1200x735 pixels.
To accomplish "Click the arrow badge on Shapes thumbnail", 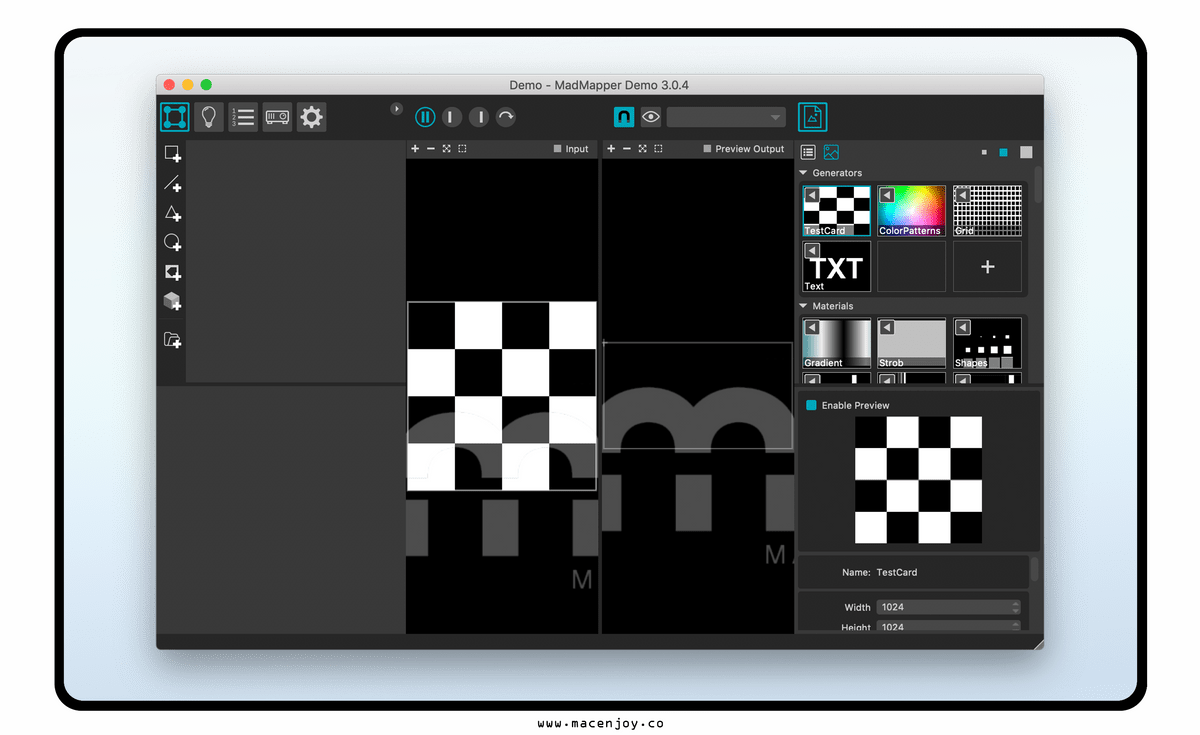I will pos(962,327).
